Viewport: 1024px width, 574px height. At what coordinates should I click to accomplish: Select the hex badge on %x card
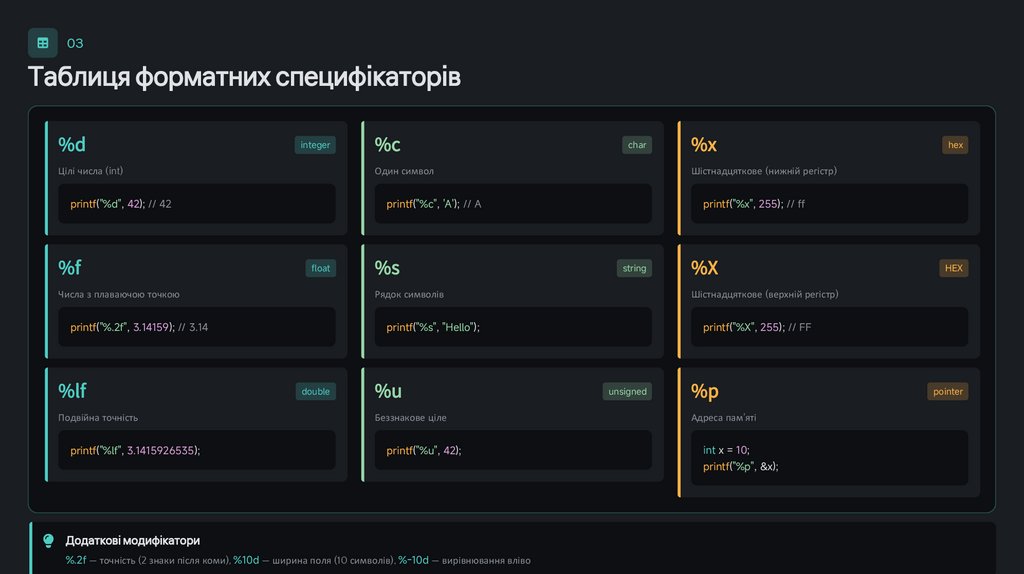[x=955, y=145]
